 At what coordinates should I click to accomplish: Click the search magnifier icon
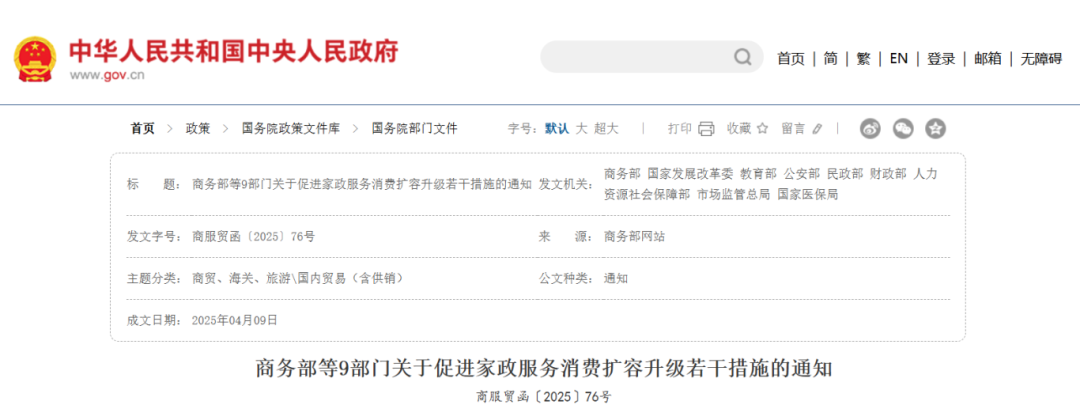coord(742,57)
